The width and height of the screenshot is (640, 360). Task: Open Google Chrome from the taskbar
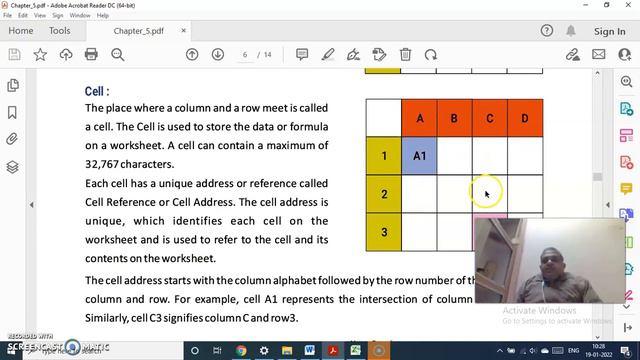click(x=241, y=351)
